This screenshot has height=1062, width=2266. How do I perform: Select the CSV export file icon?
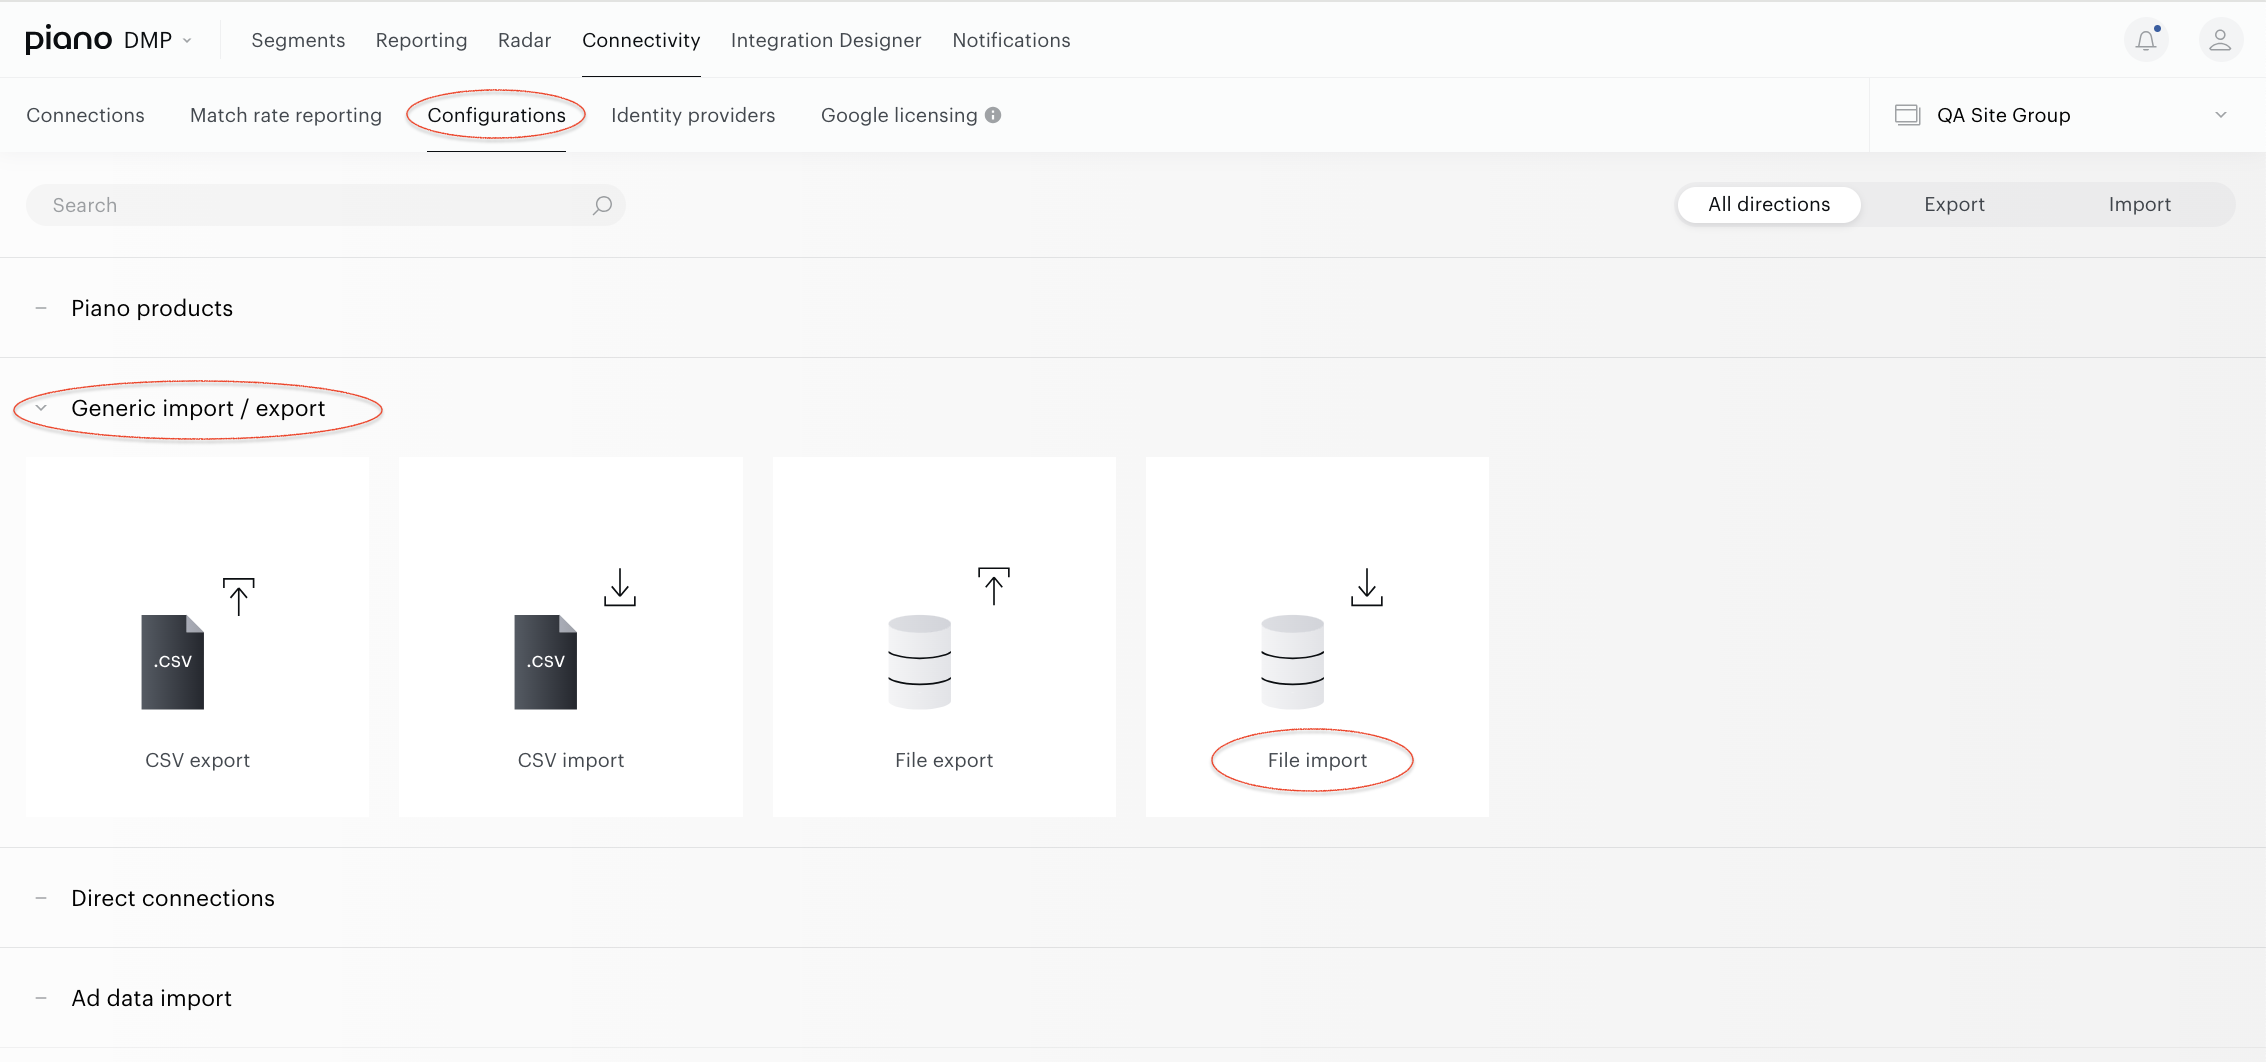173,662
